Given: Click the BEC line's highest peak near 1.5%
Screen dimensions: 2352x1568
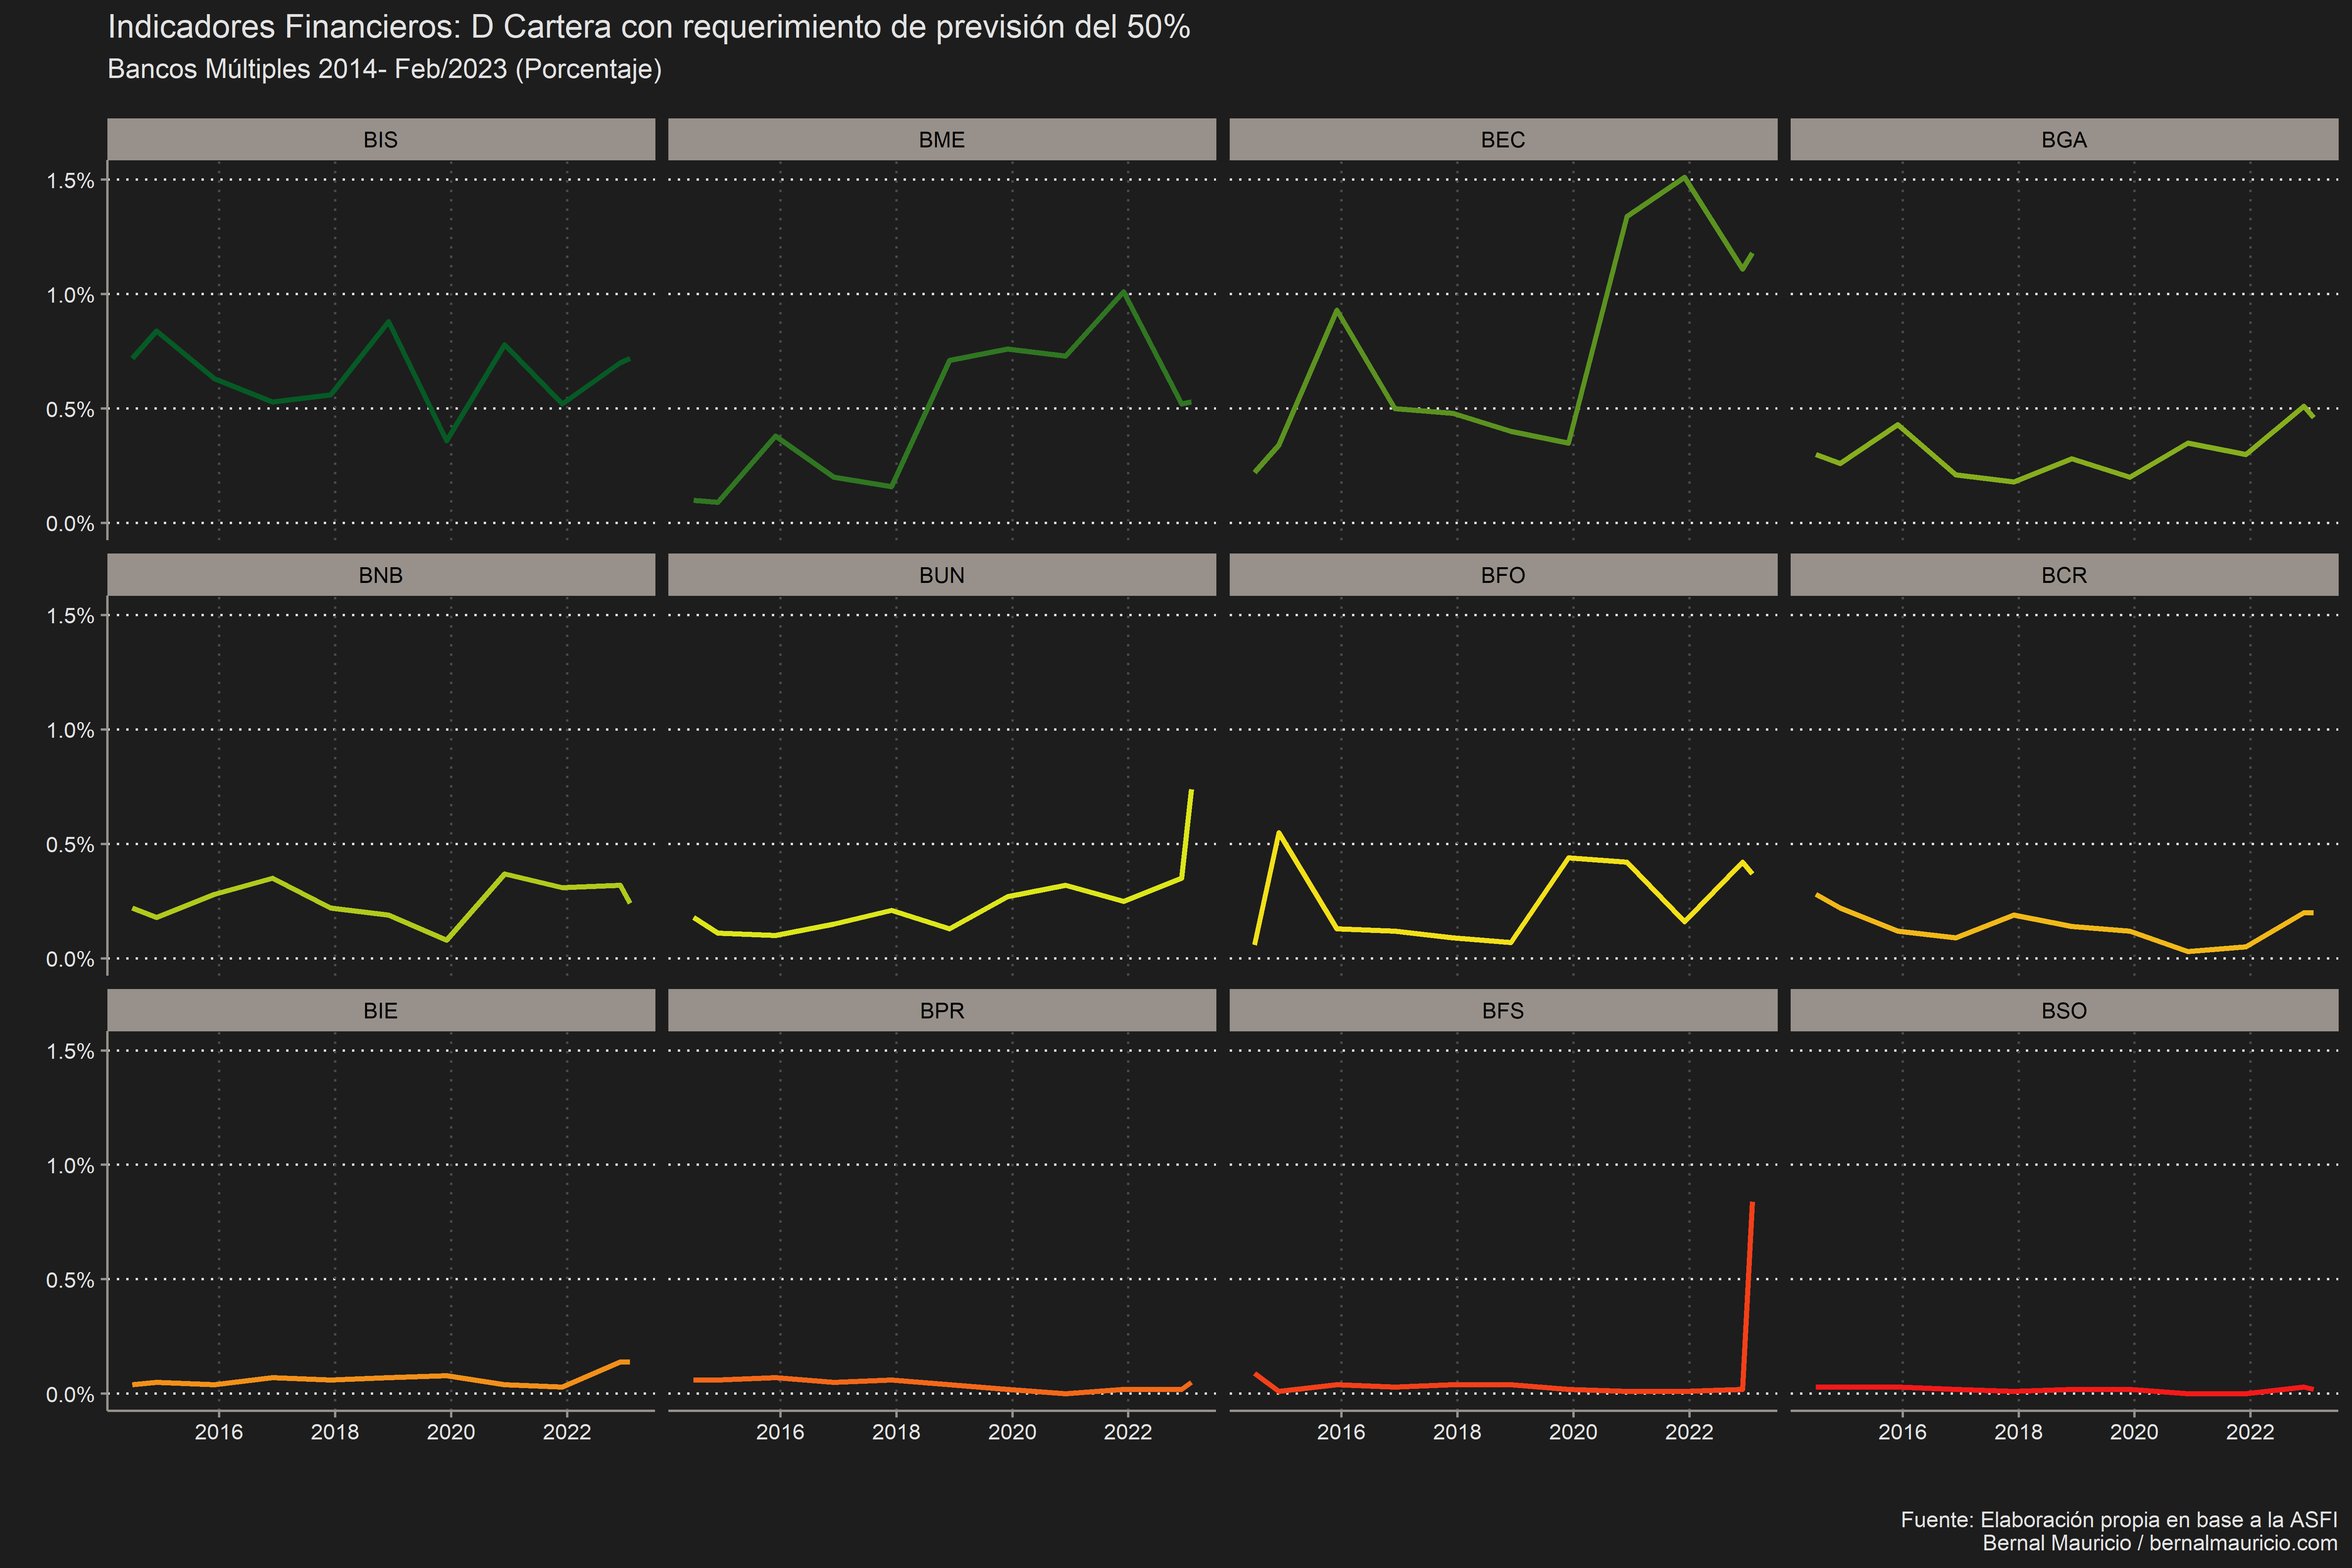Looking at the screenshot, I should (1685, 177).
